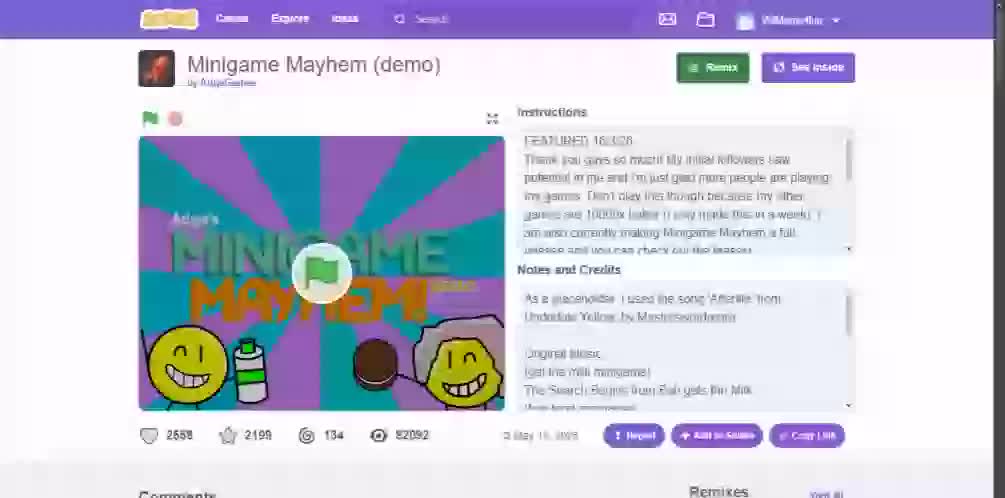This screenshot has height=498, width=1005.
Task: Click the remix count spiral icon
Action: (306, 436)
